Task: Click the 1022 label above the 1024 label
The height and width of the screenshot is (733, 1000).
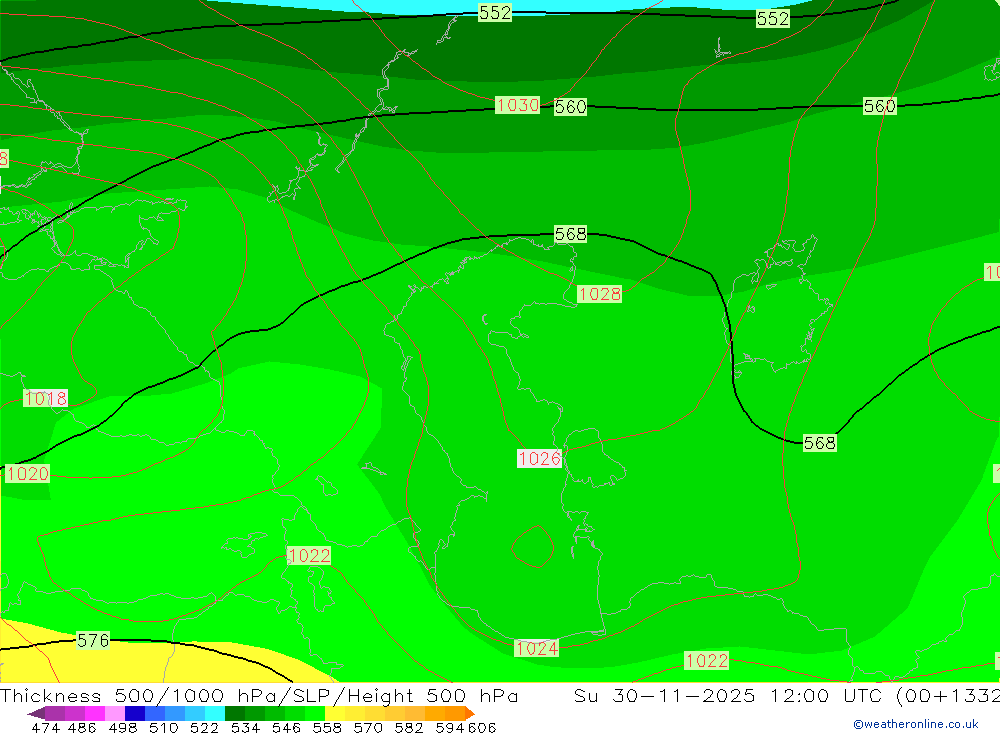Action: coord(309,556)
